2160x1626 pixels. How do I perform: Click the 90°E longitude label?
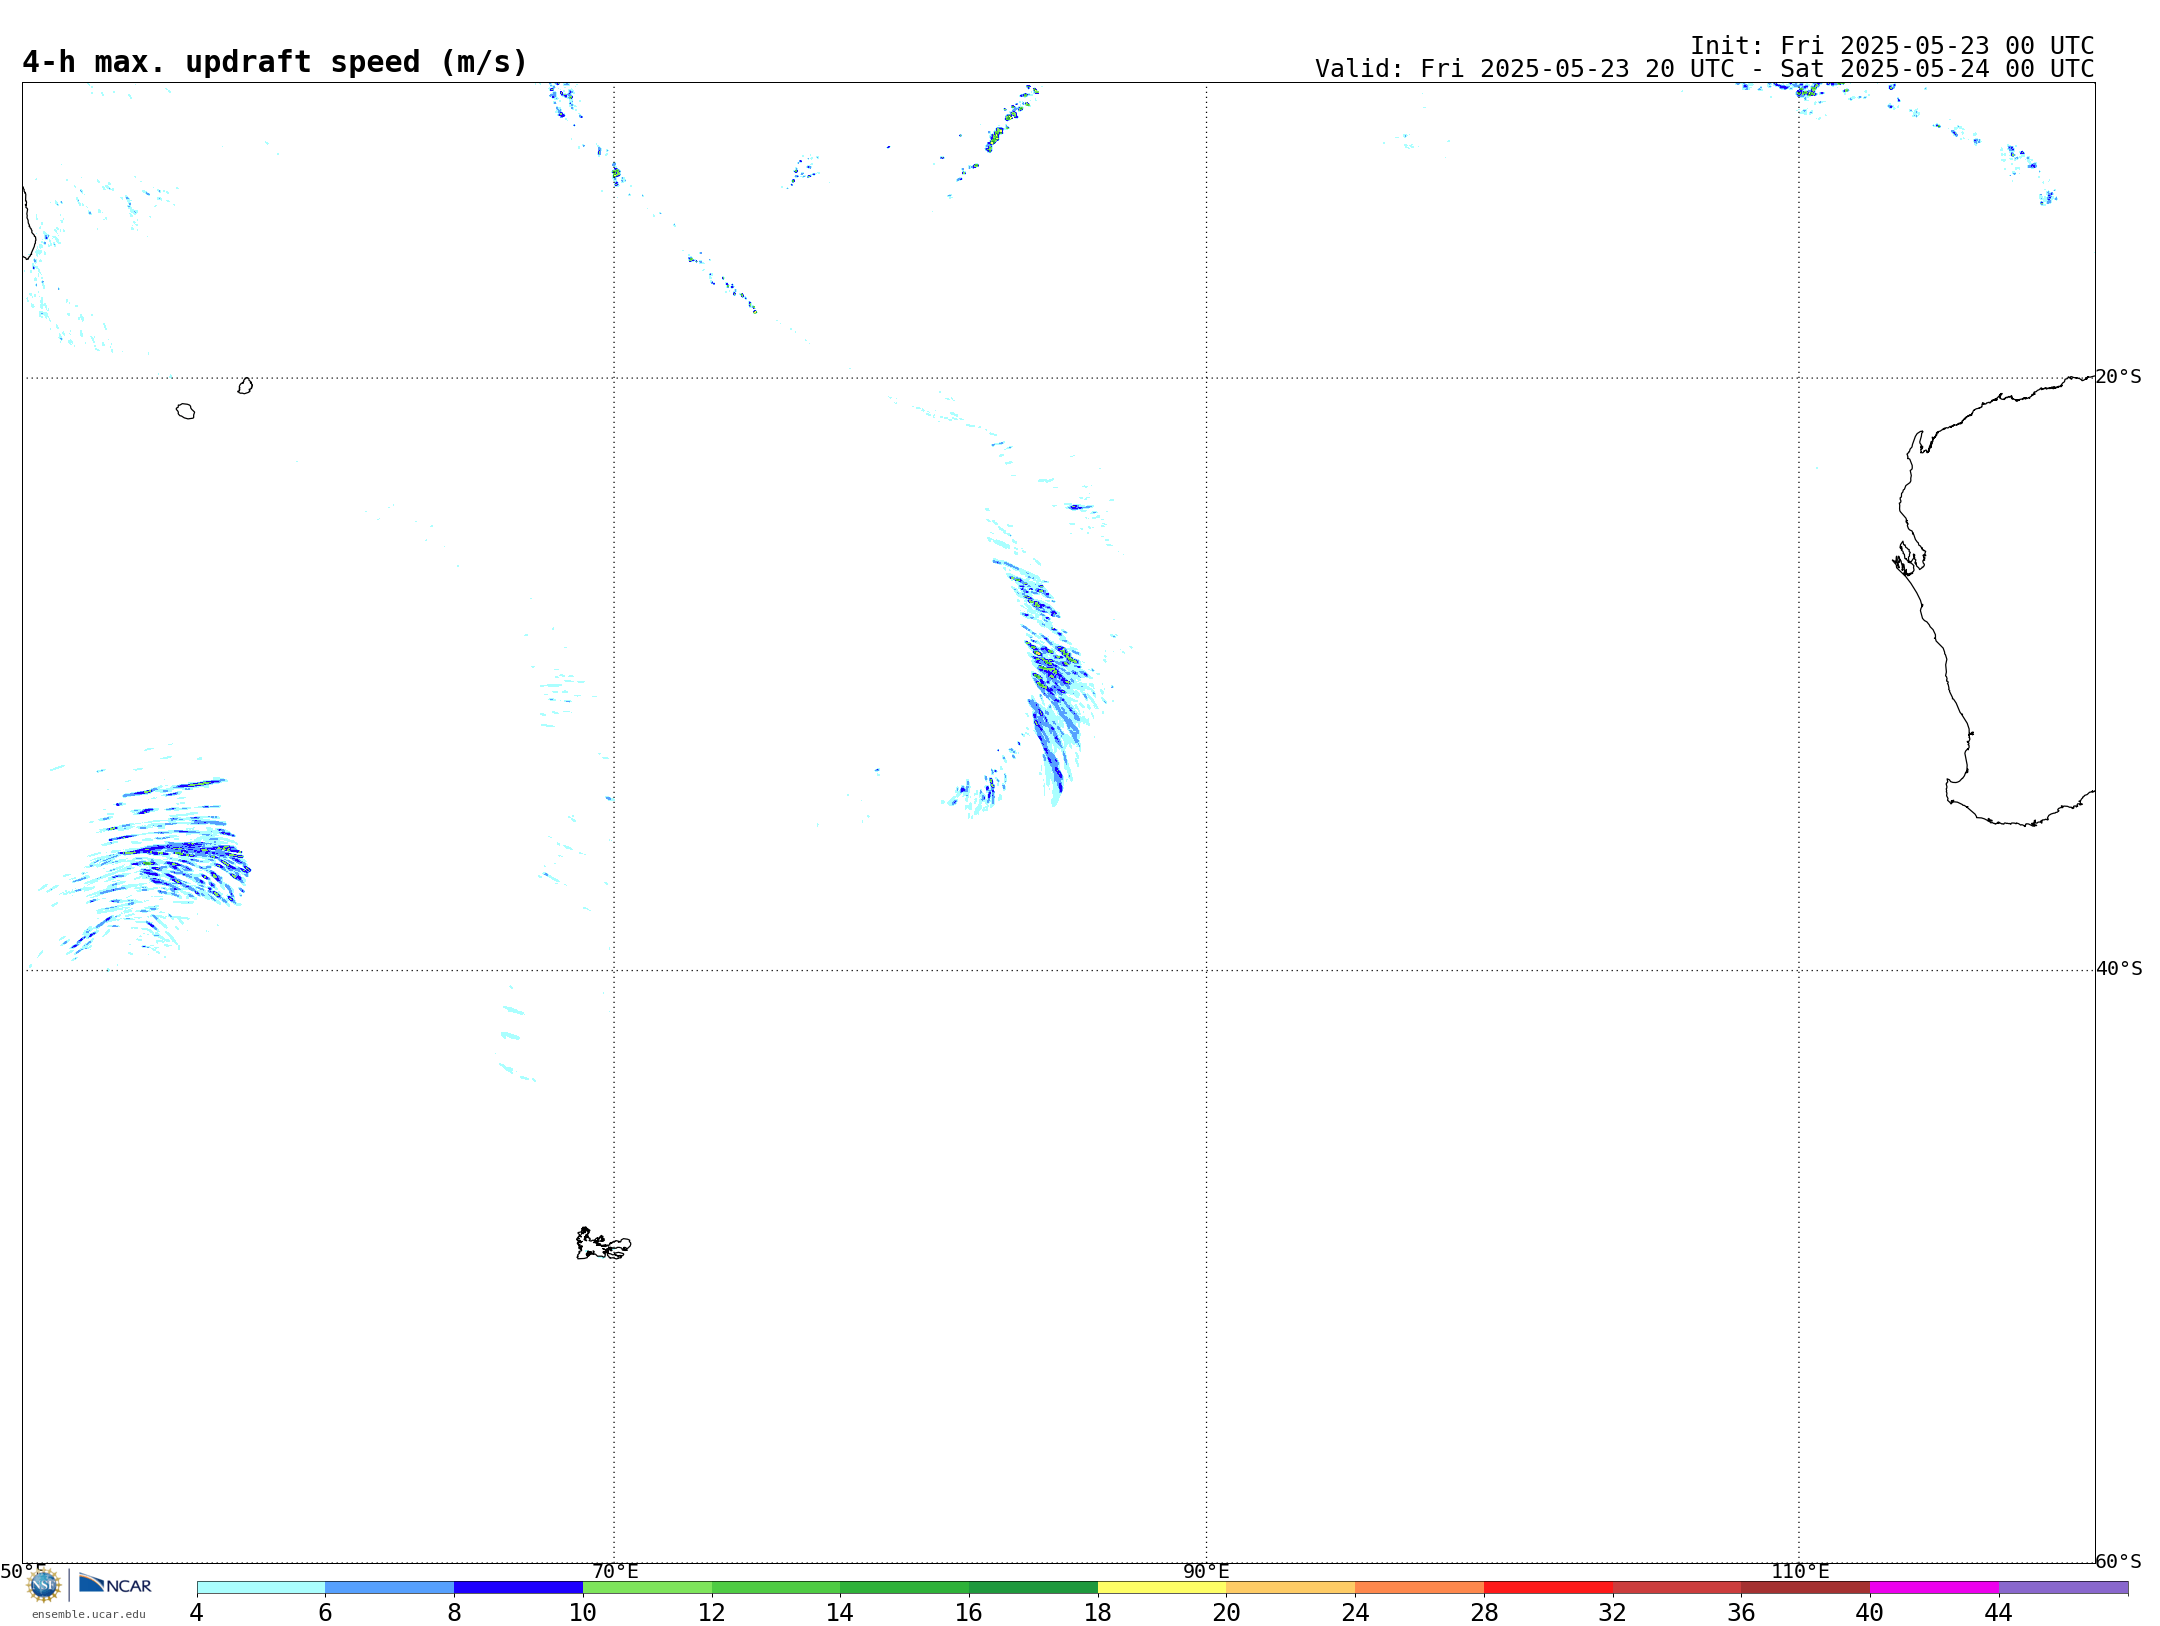pos(1206,1571)
